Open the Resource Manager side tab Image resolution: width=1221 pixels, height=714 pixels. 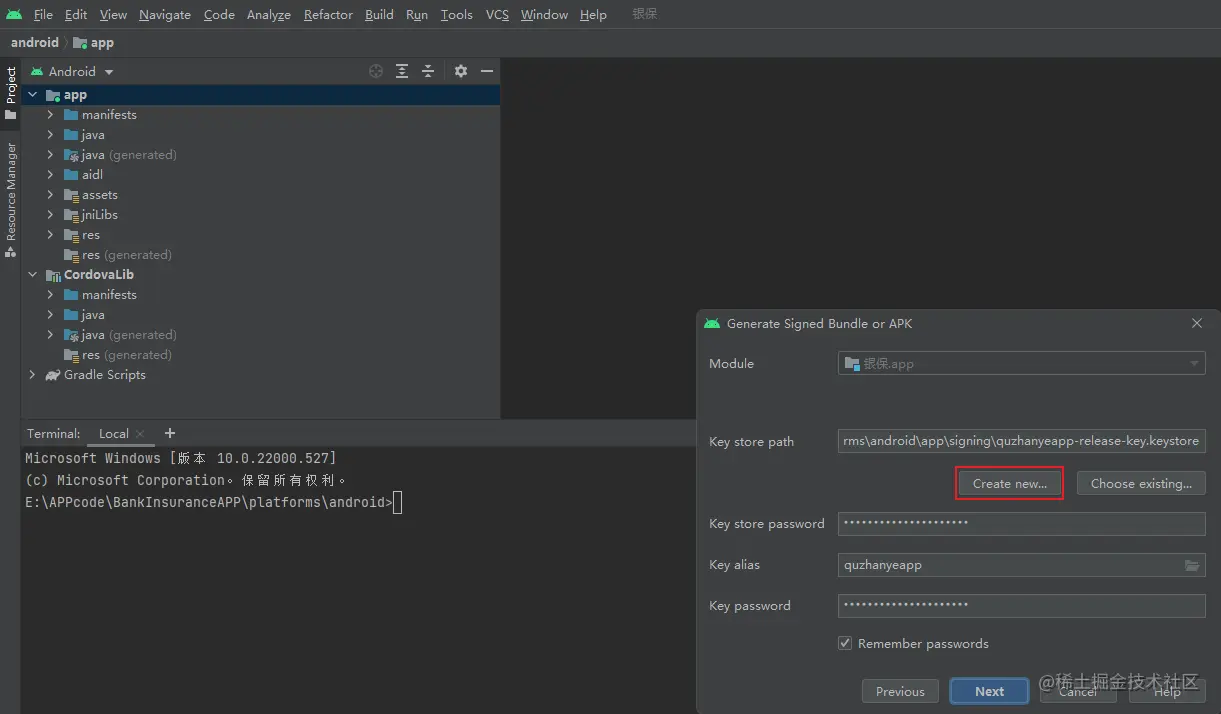(x=11, y=200)
